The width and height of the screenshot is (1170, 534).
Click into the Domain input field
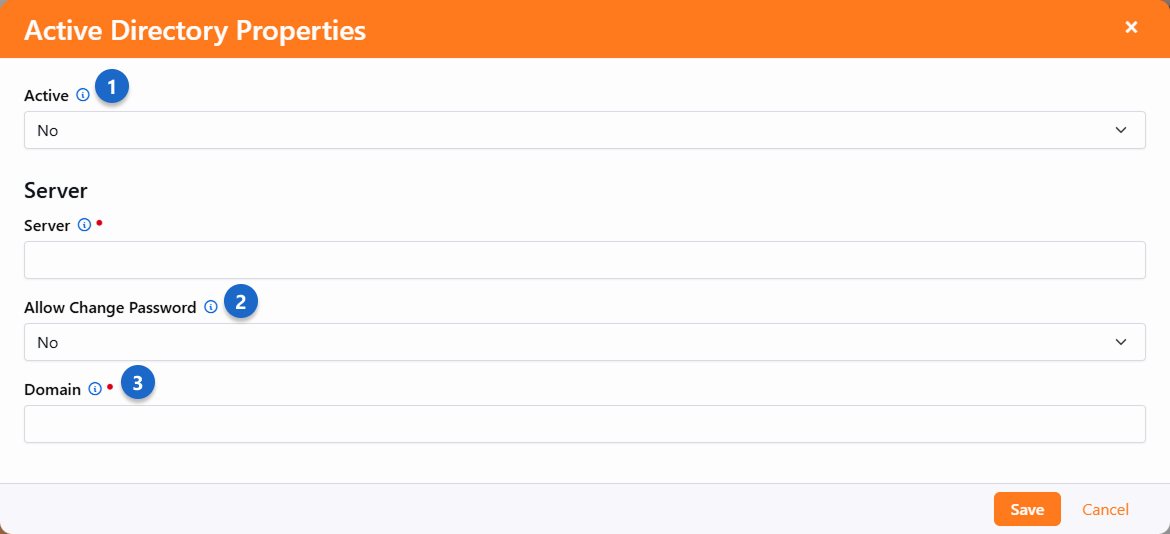[584, 424]
